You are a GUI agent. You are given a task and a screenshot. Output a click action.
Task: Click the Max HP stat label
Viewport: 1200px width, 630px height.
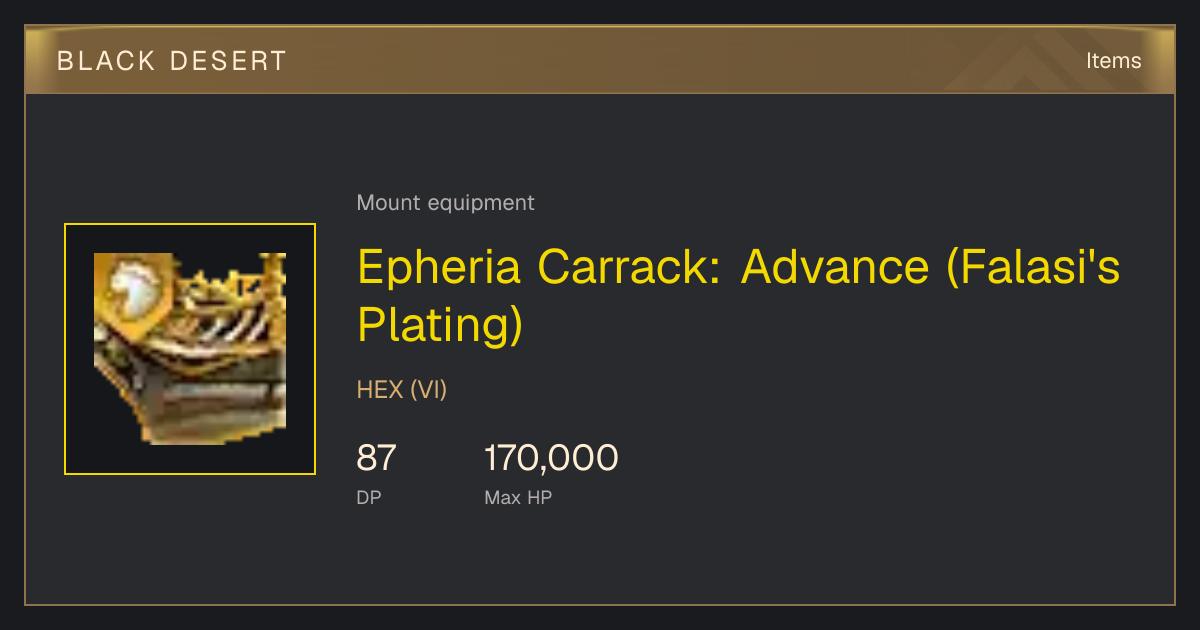tap(518, 497)
